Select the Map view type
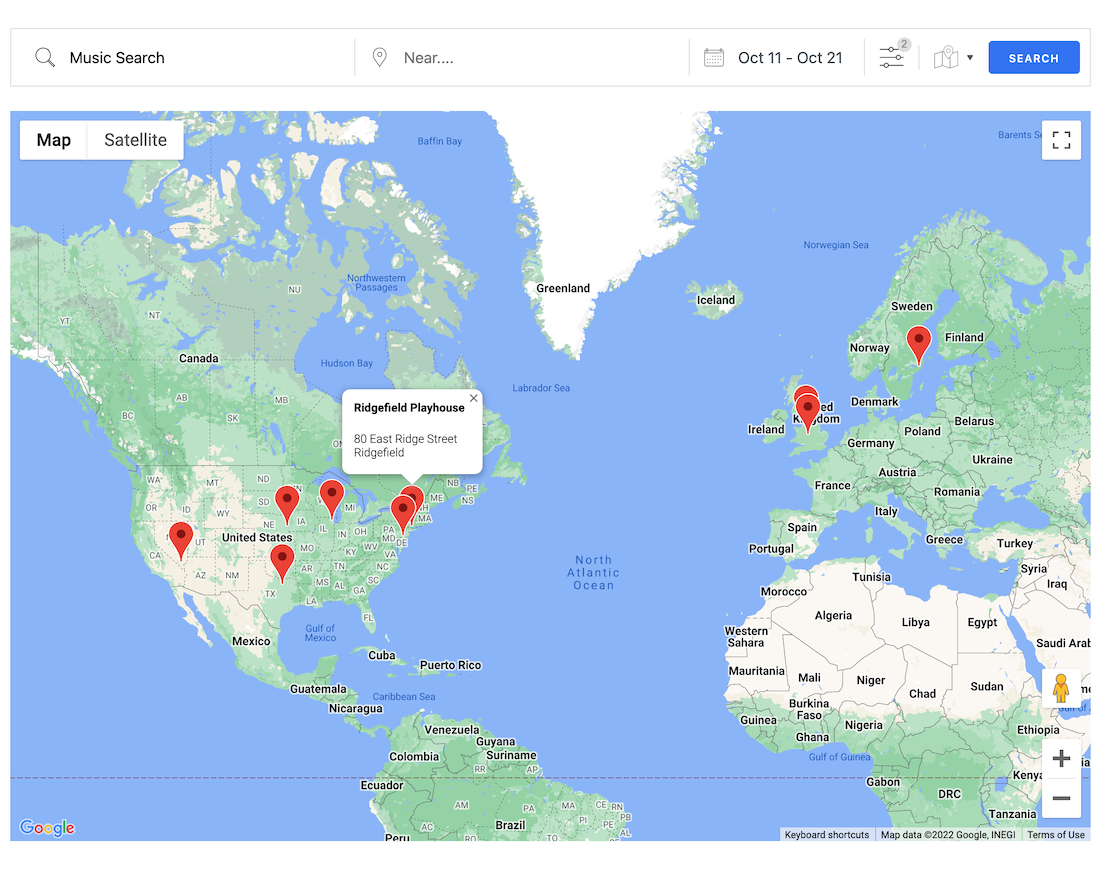Image resolution: width=1100 pixels, height=880 pixels. point(54,140)
